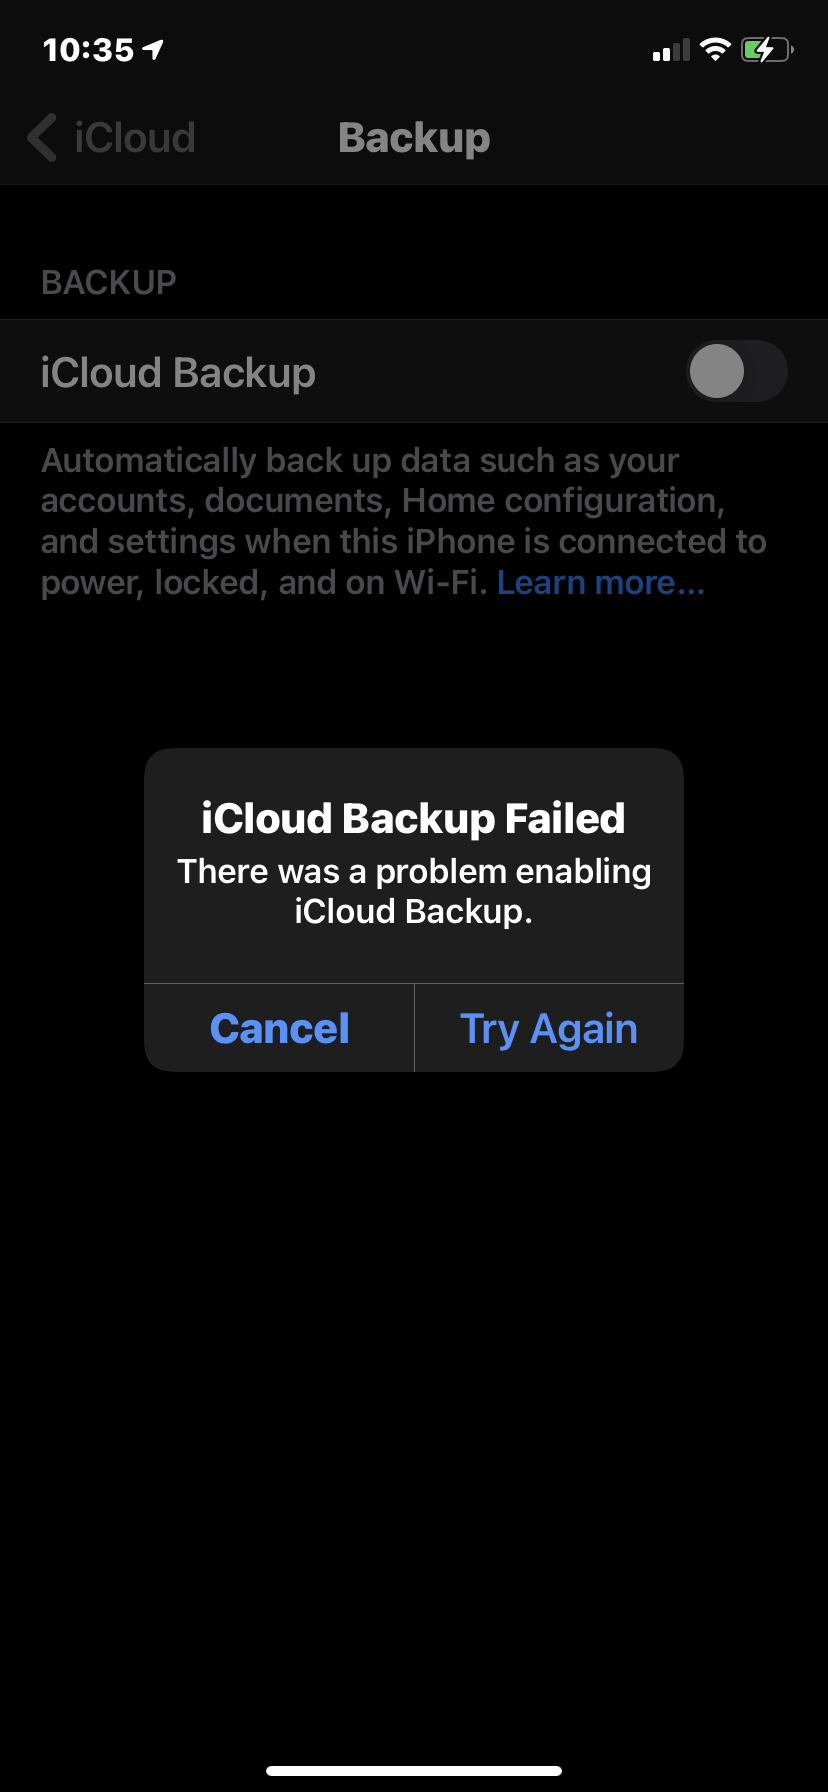The image size is (828, 1792).
Task: Select the Backup title heading
Action: click(414, 137)
